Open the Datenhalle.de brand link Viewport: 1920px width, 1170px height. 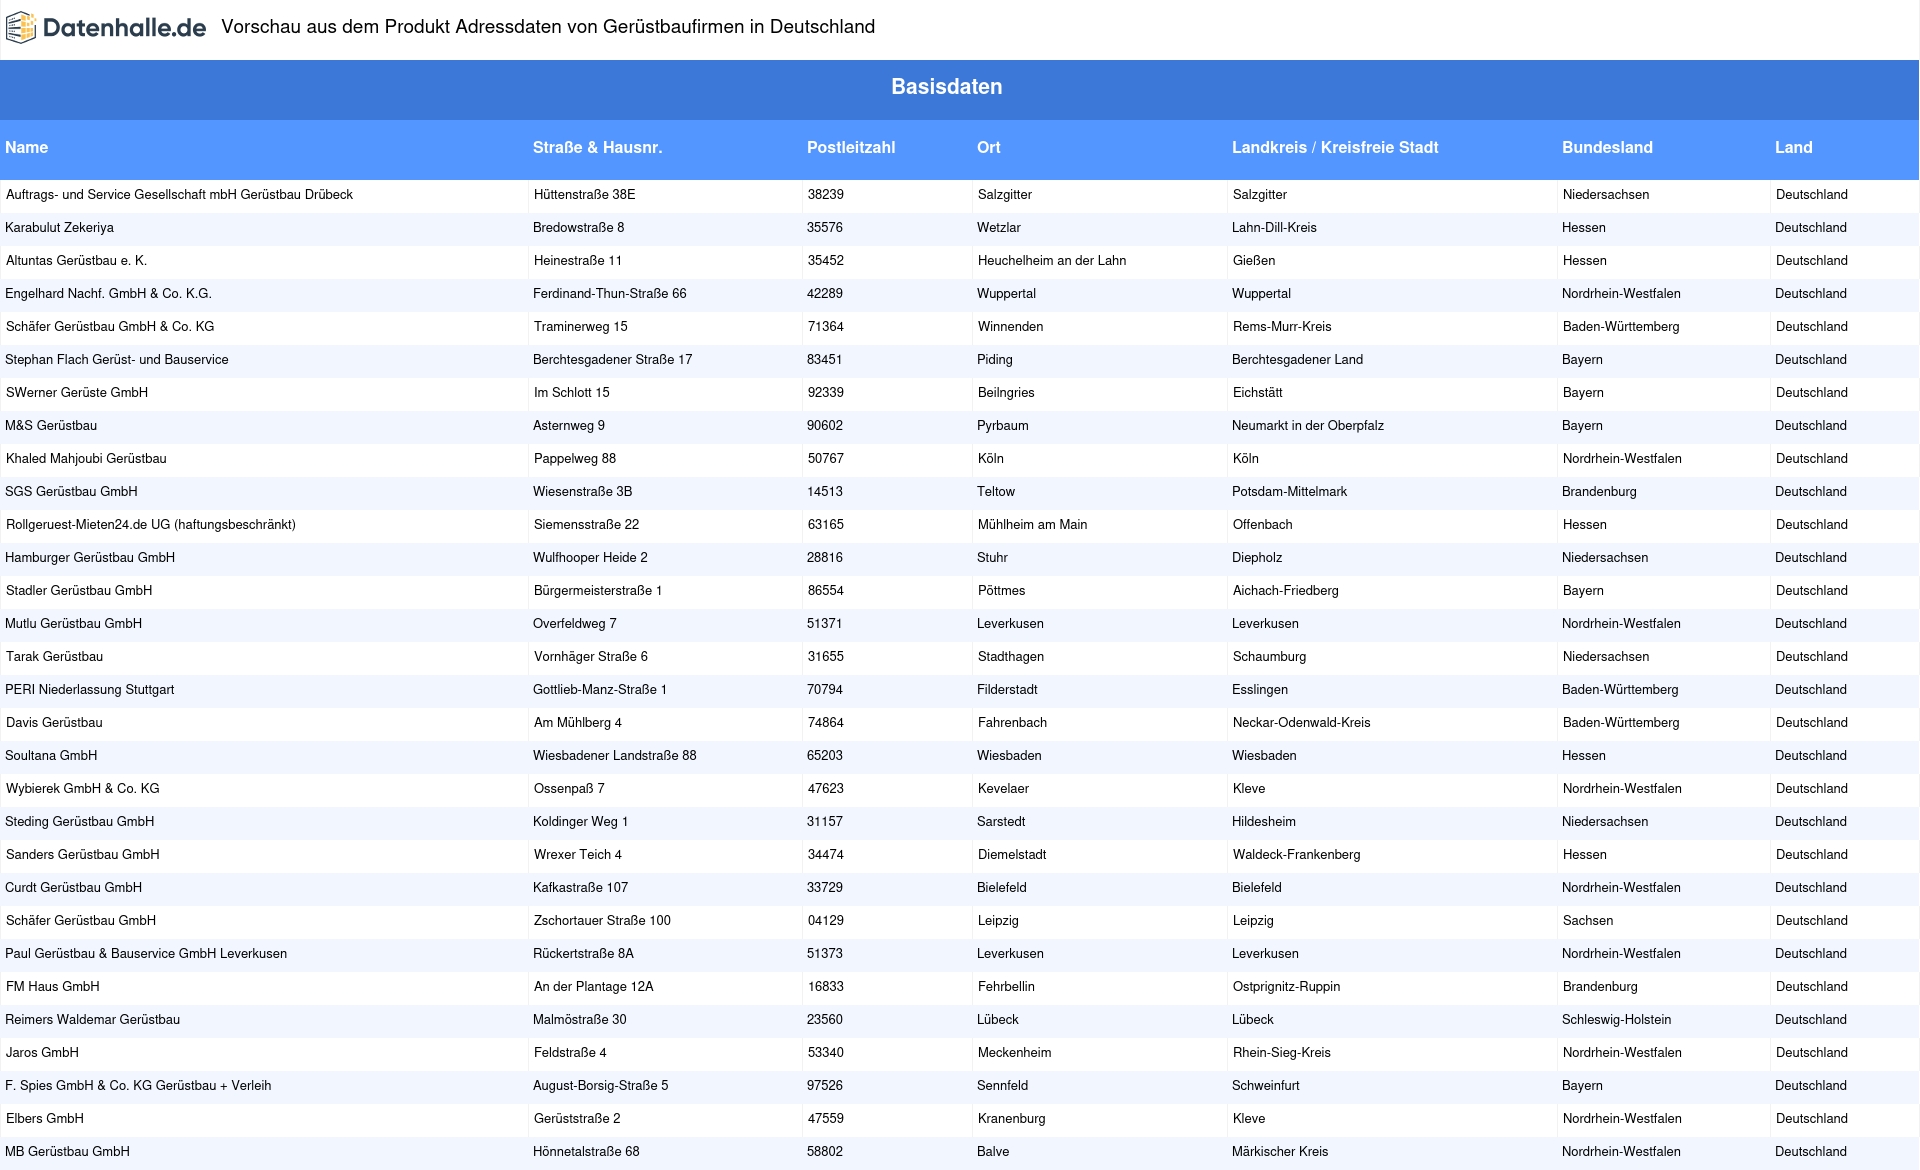[x=106, y=28]
